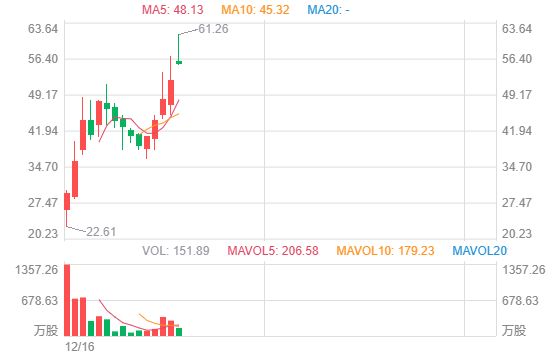This screenshot has width=560, height=360.
Task: Click the right axis 63.64 price label
Action: 517,29
